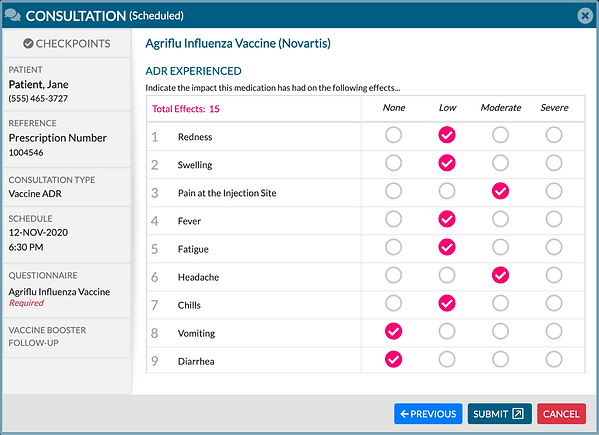
Task: Select None for Diarrhea
Action: point(393,359)
